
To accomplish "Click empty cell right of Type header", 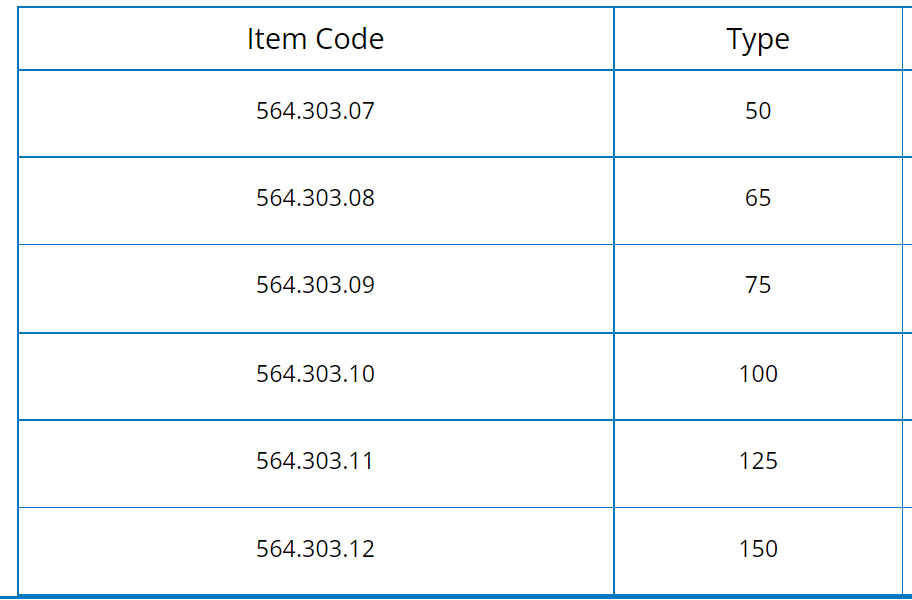I will 907,39.
